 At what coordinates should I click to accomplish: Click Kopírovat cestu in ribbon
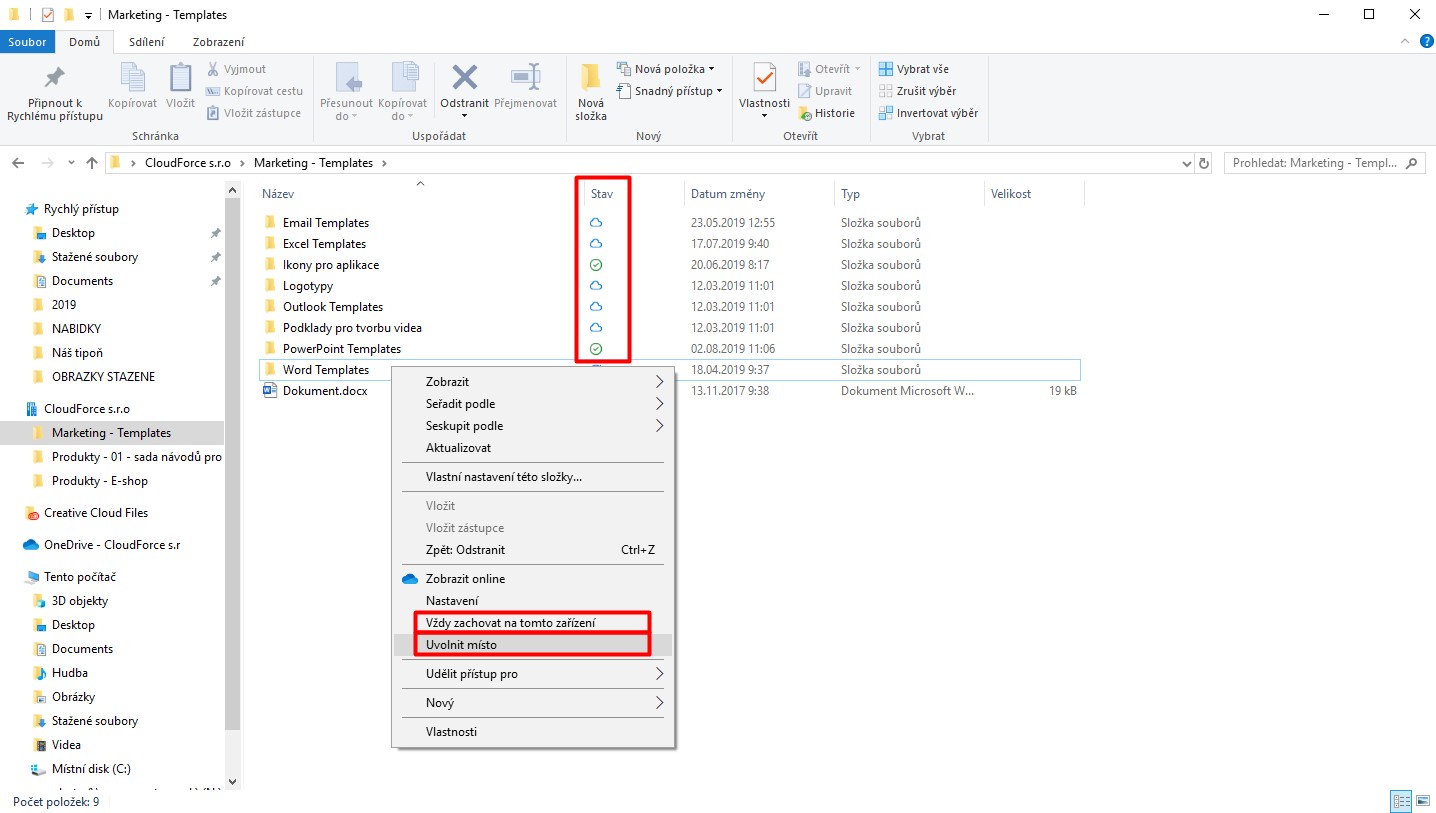pos(254,91)
